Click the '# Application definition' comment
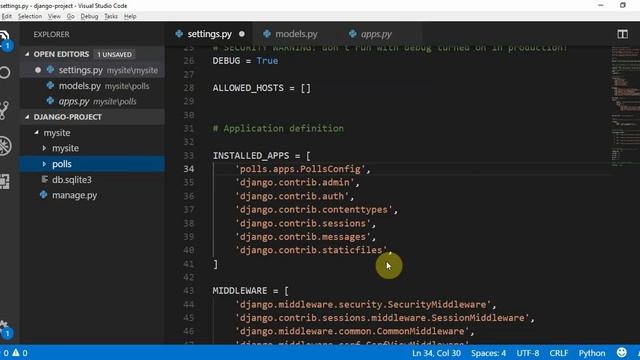The height and width of the screenshot is (360, 640). [x=278, y=128]
